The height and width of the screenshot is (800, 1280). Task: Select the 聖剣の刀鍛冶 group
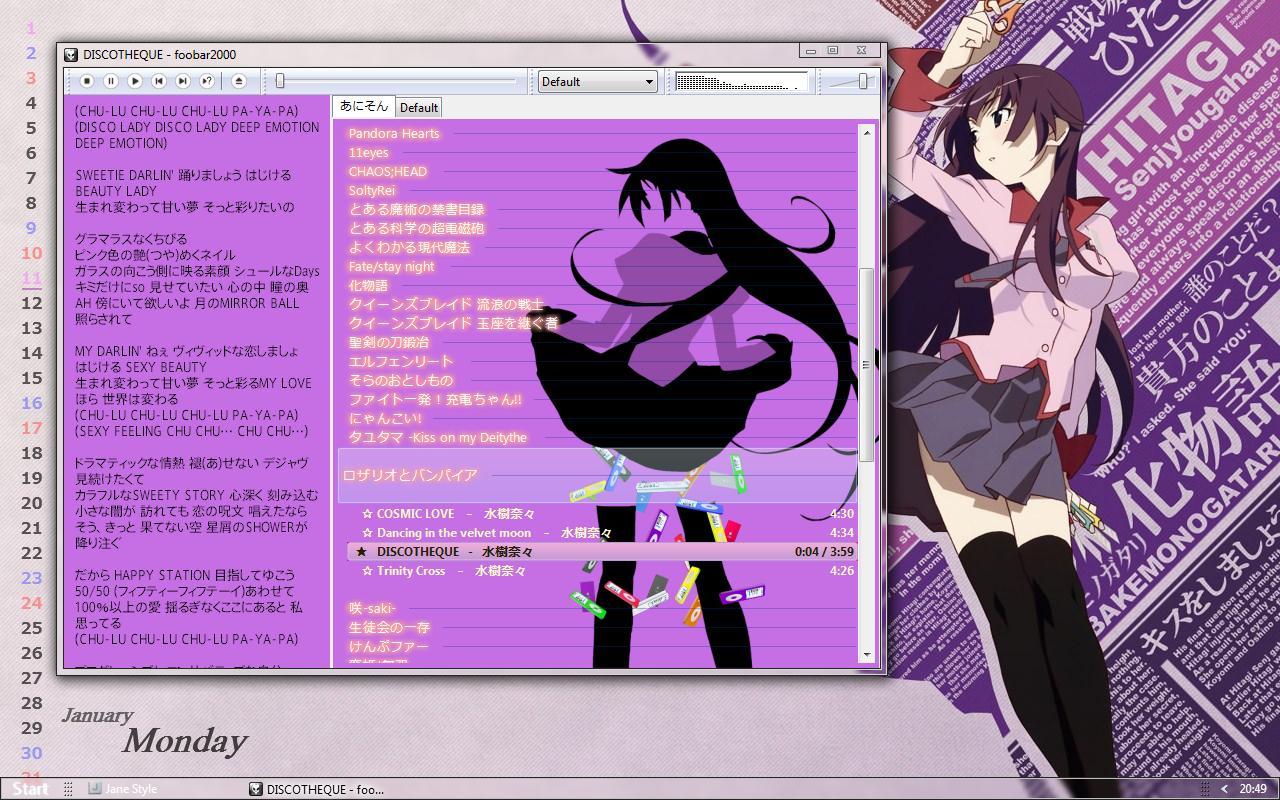click(389, 342)
